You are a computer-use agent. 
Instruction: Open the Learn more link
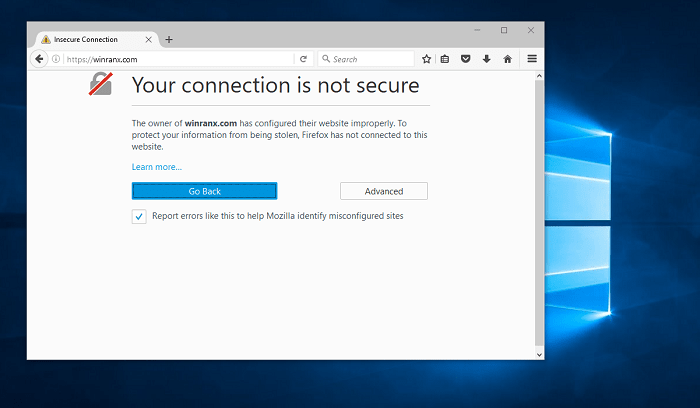click(x=157, y=167)
